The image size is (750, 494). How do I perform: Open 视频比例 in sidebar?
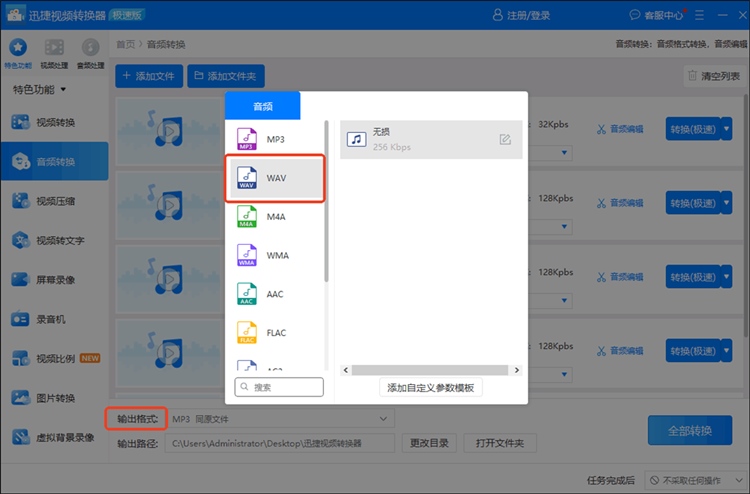click(x=55, y=358)
